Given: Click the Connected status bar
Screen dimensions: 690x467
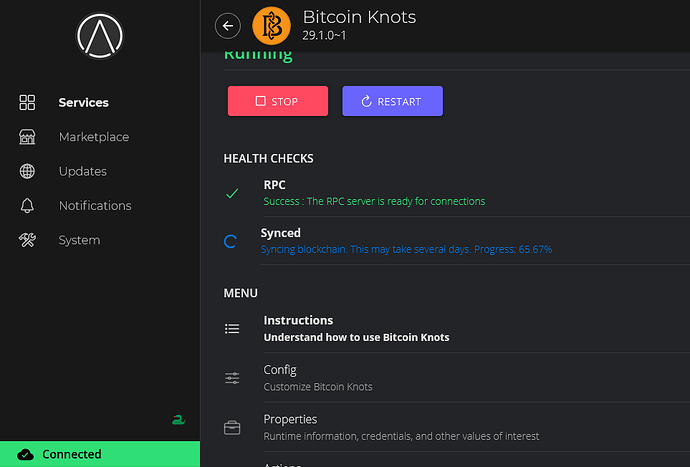Looking at the screenshot, I should click(99, 454).
